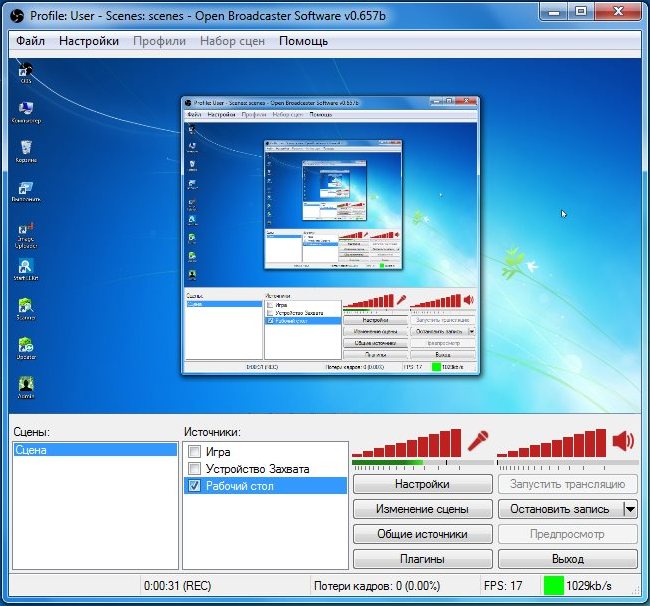Close the Open Broadcaster Software window
This screenshot has height=606, width=650.
click(618, 12)
